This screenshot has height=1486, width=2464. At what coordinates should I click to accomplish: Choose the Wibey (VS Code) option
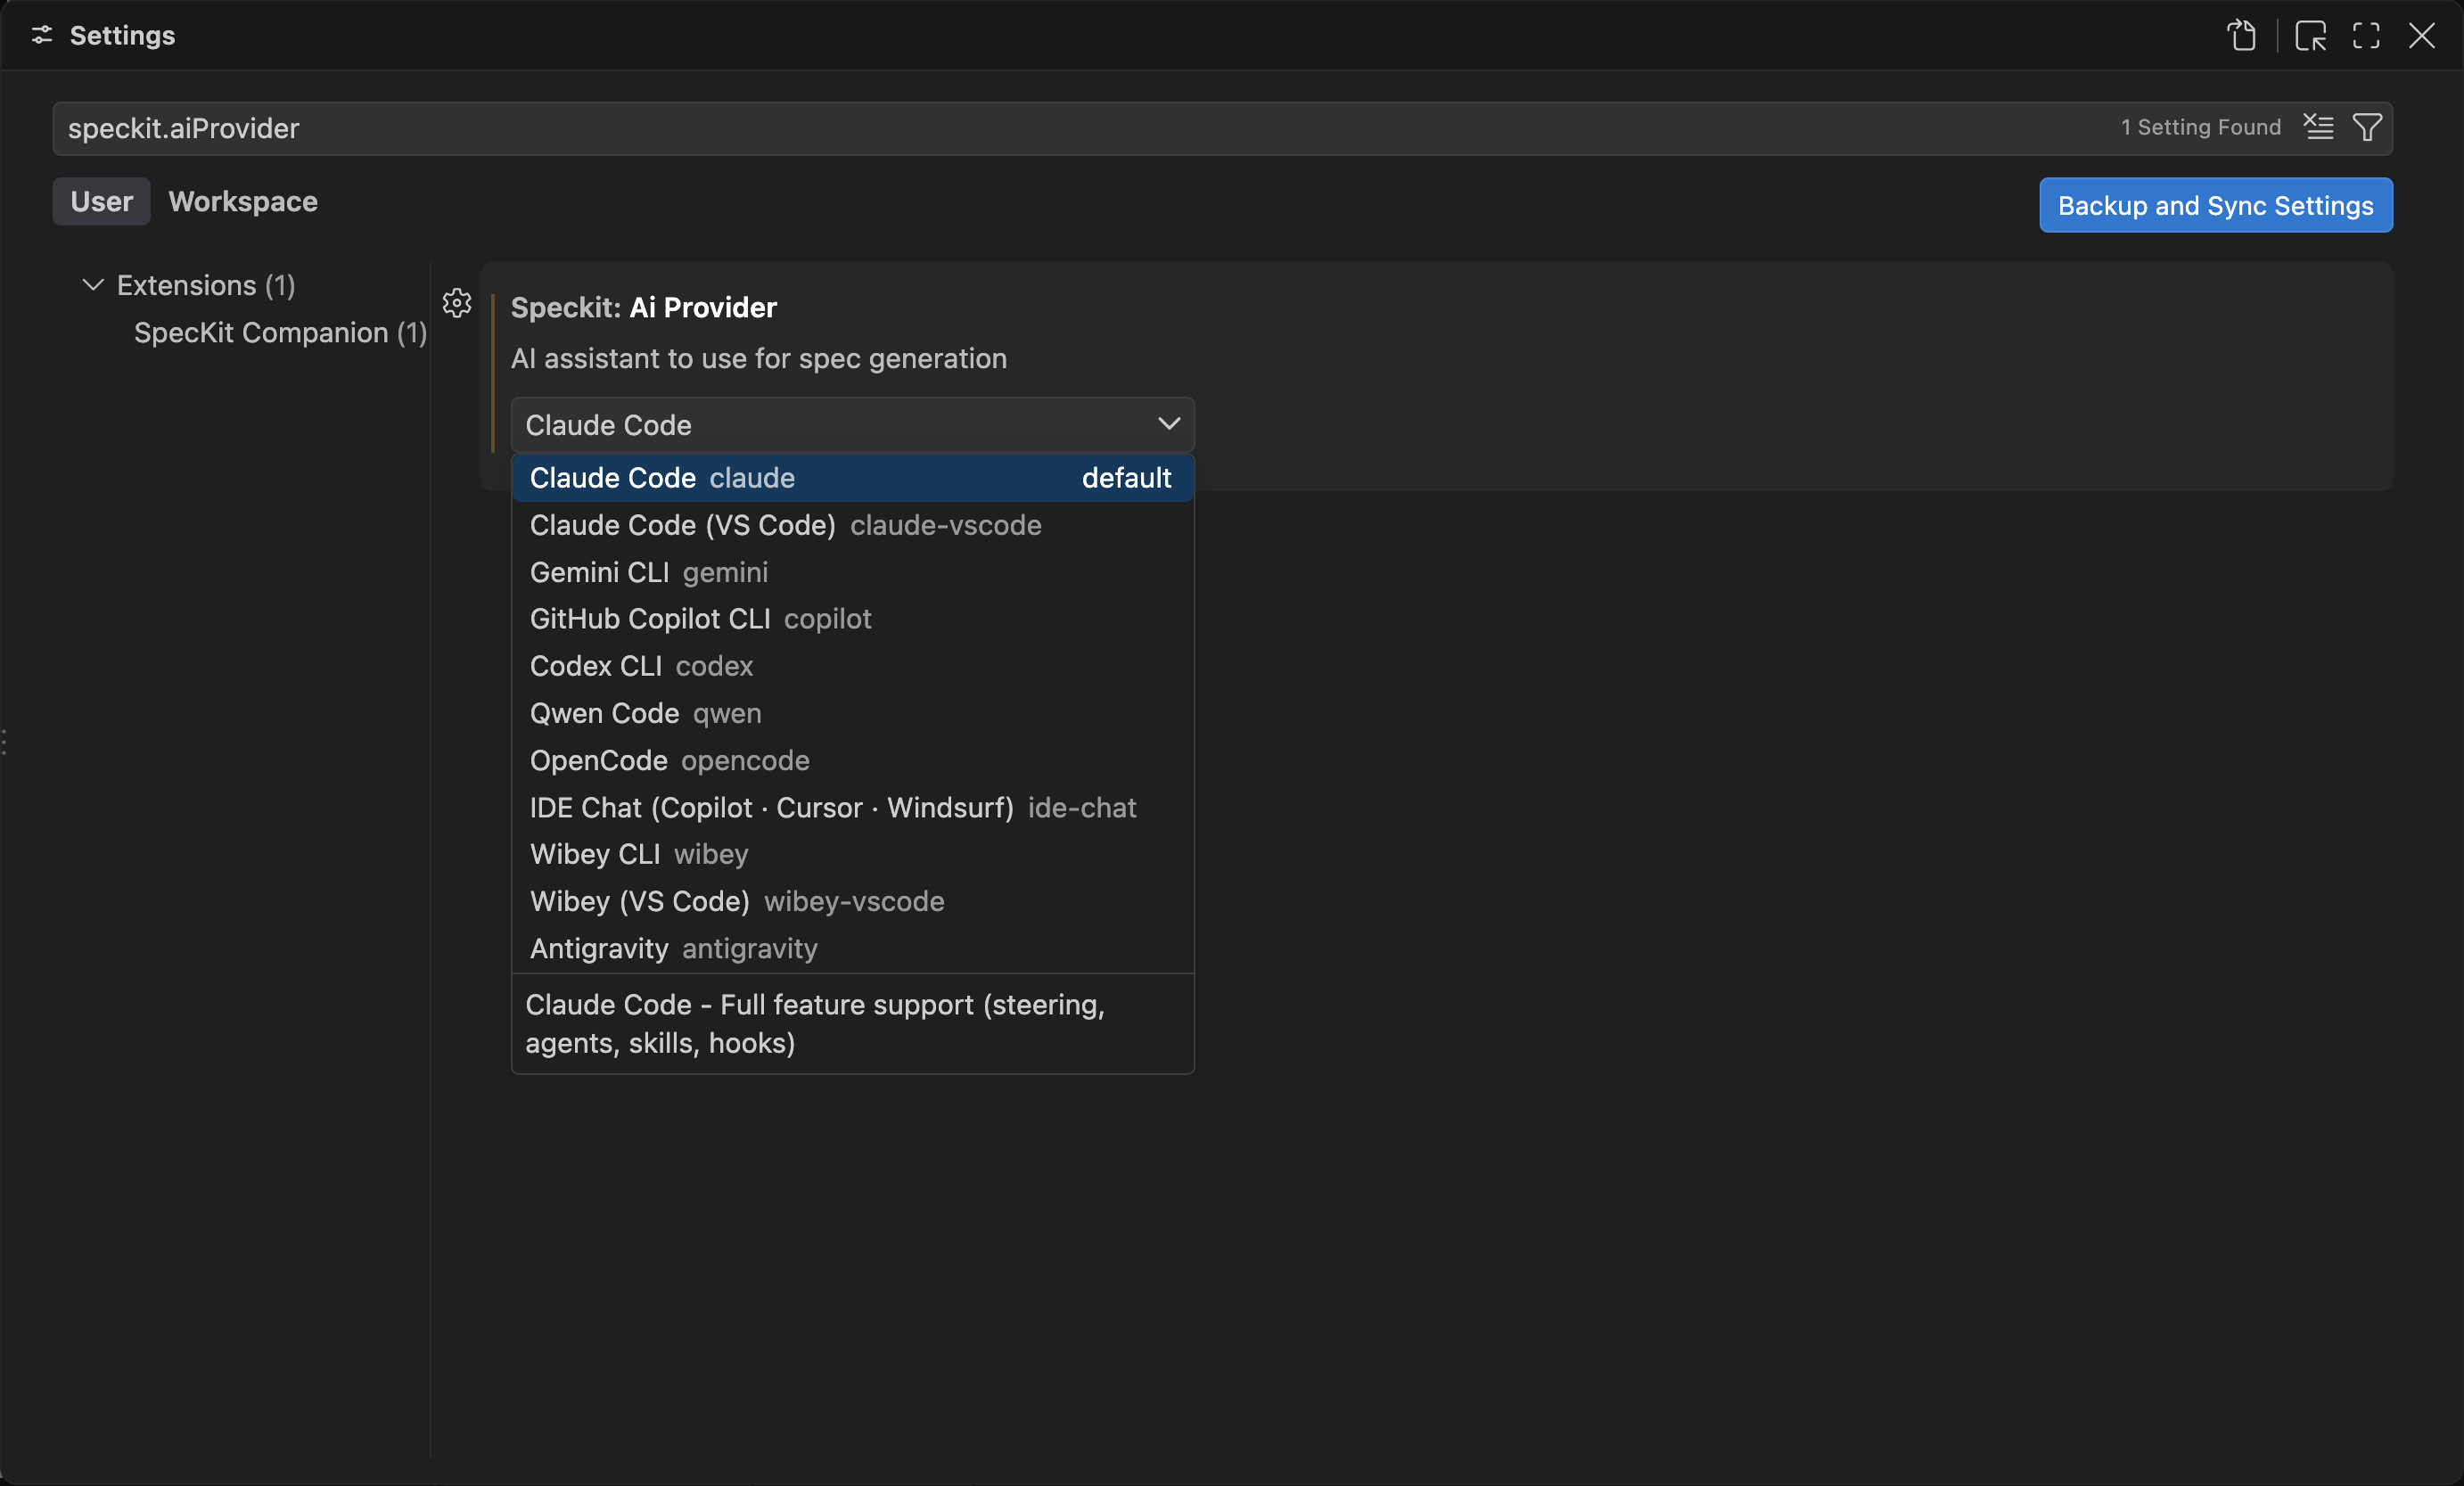[x=852, y=901]
